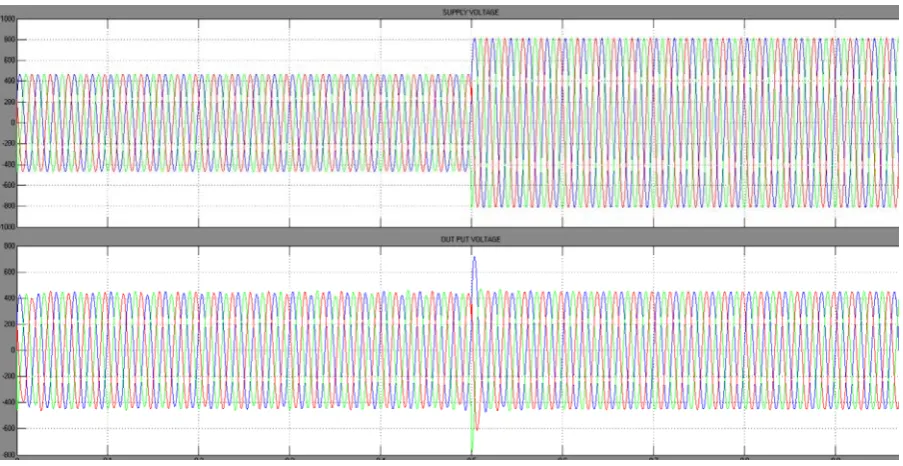903x466 pixels.
Task: Select the -200 tick label on output voltage axis
Action: [x=8, y=376]
